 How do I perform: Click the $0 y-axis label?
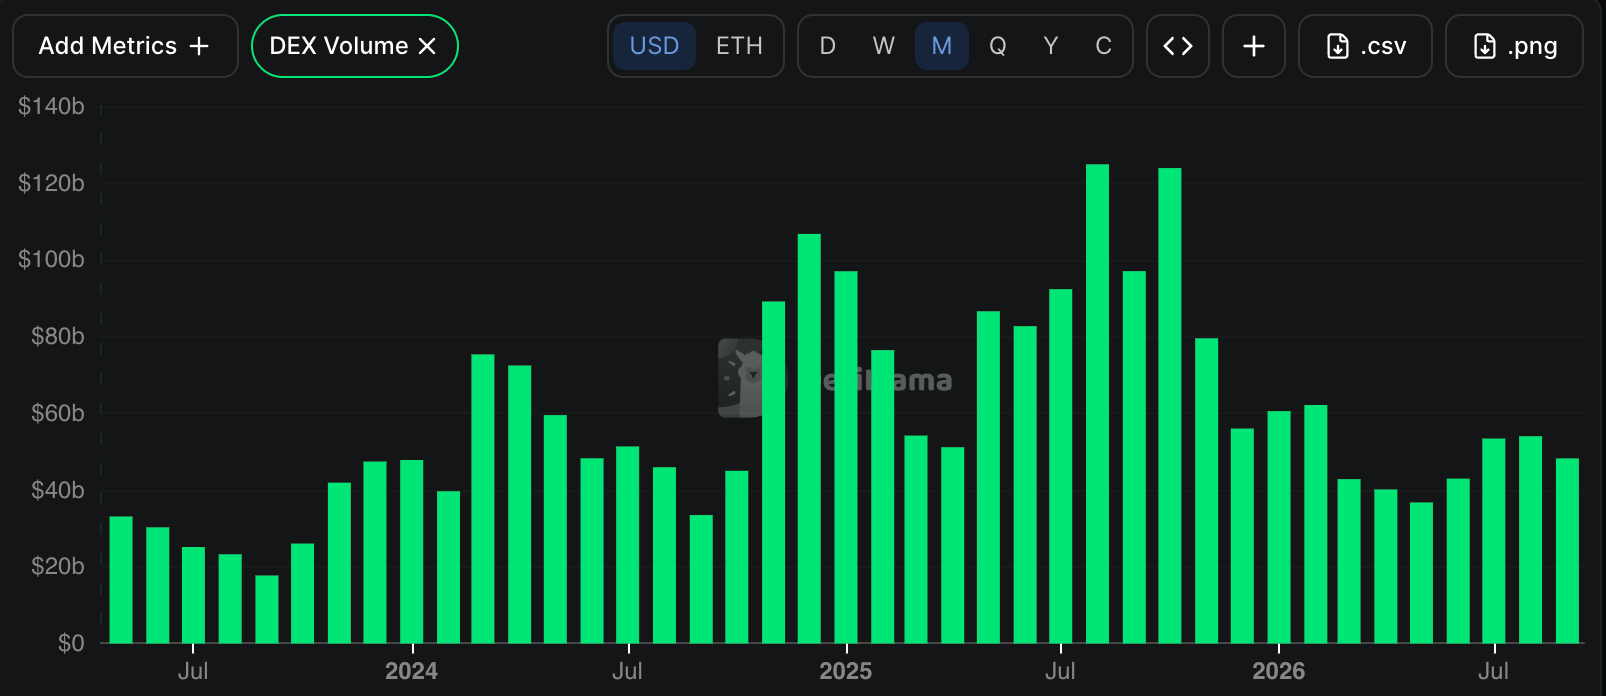coord(71,643)
